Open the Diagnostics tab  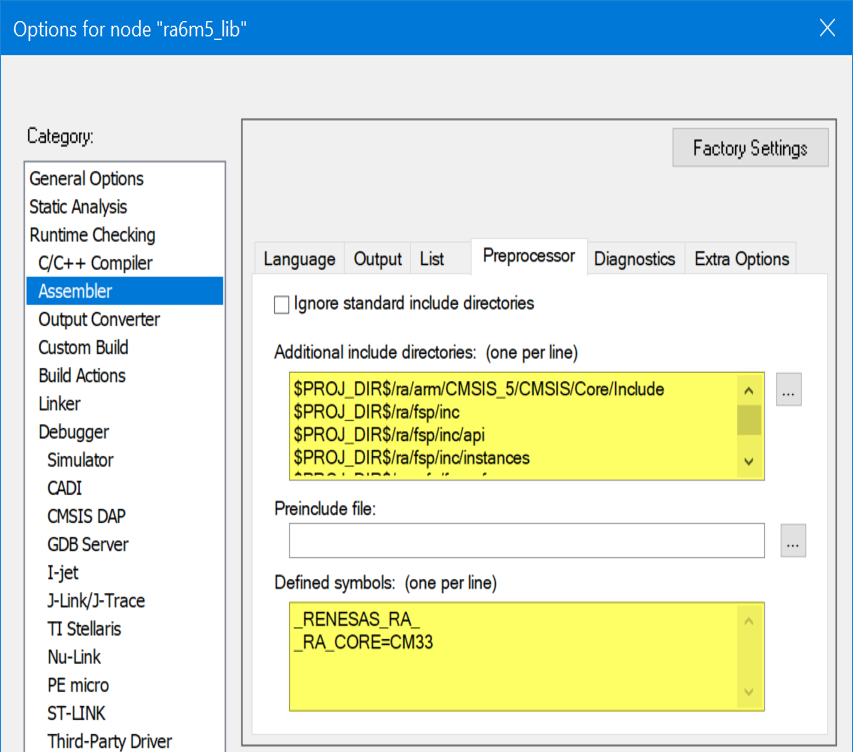pos(634,259)
